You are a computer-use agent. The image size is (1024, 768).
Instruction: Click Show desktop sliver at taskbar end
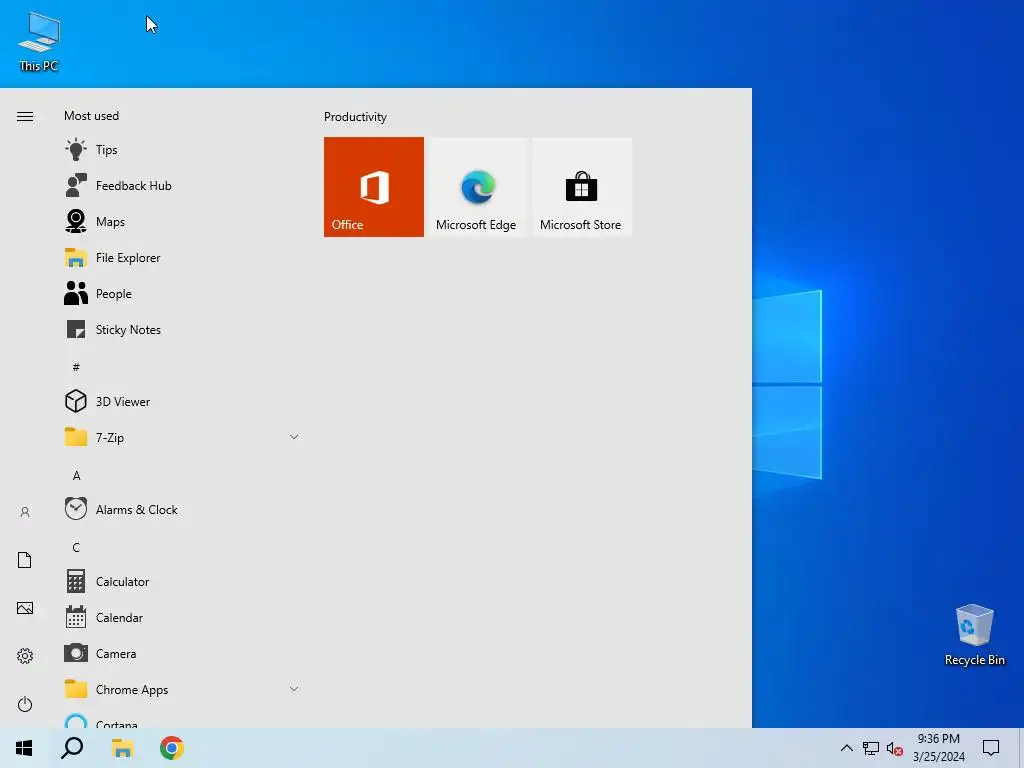click(x=1021, y=748)
